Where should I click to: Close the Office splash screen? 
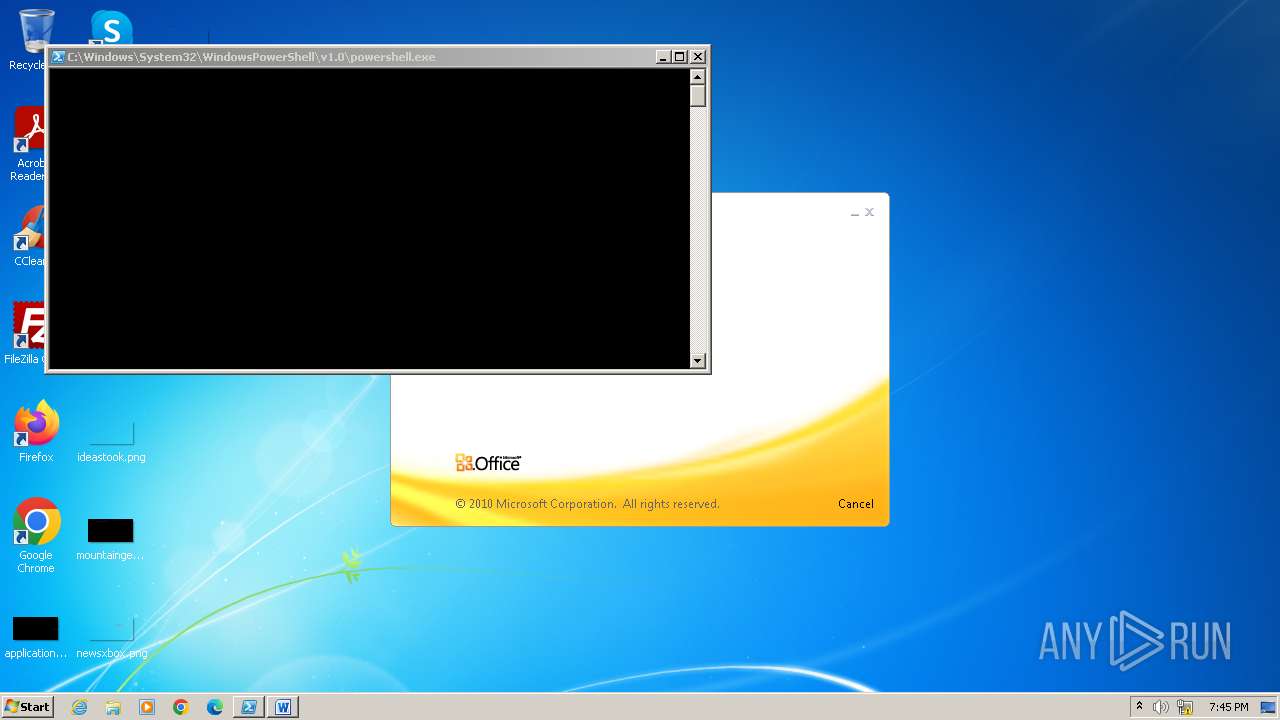tap(870, 212)
